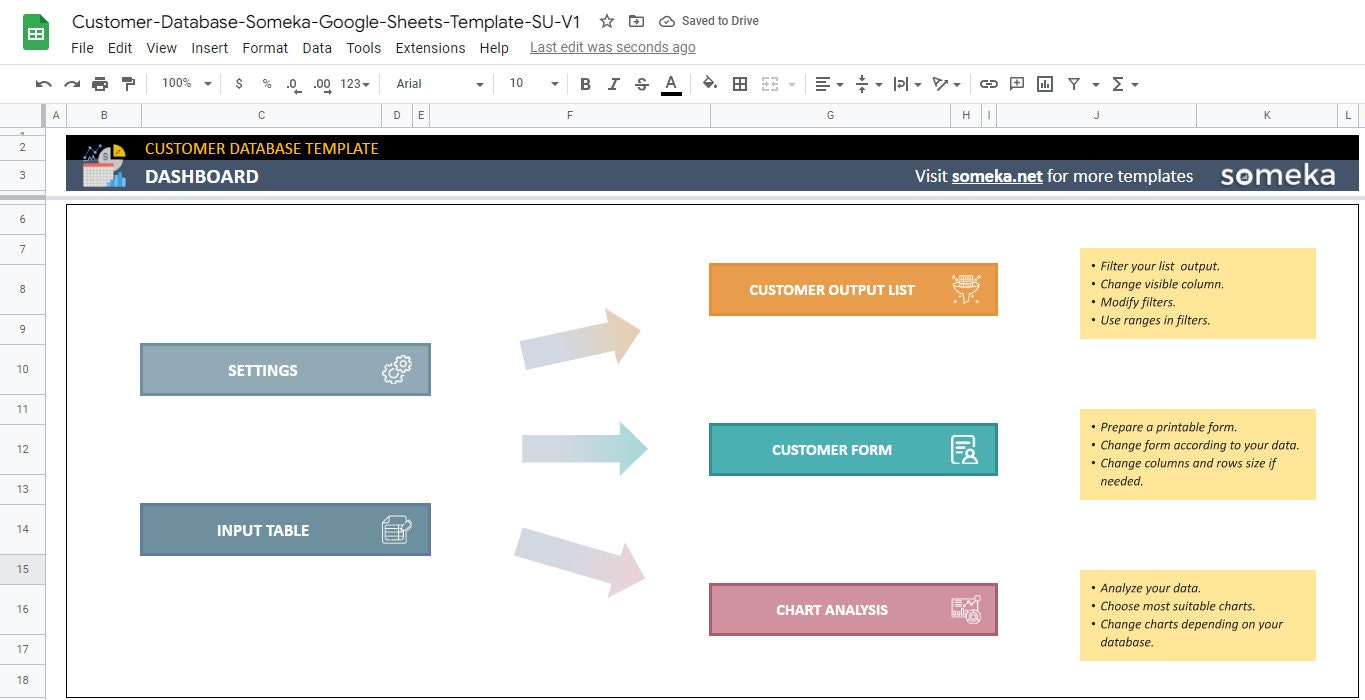This screenshot has height=700, width=1365.
Task: Expand filter views dropdown arrow
Action: [1096, 85]
